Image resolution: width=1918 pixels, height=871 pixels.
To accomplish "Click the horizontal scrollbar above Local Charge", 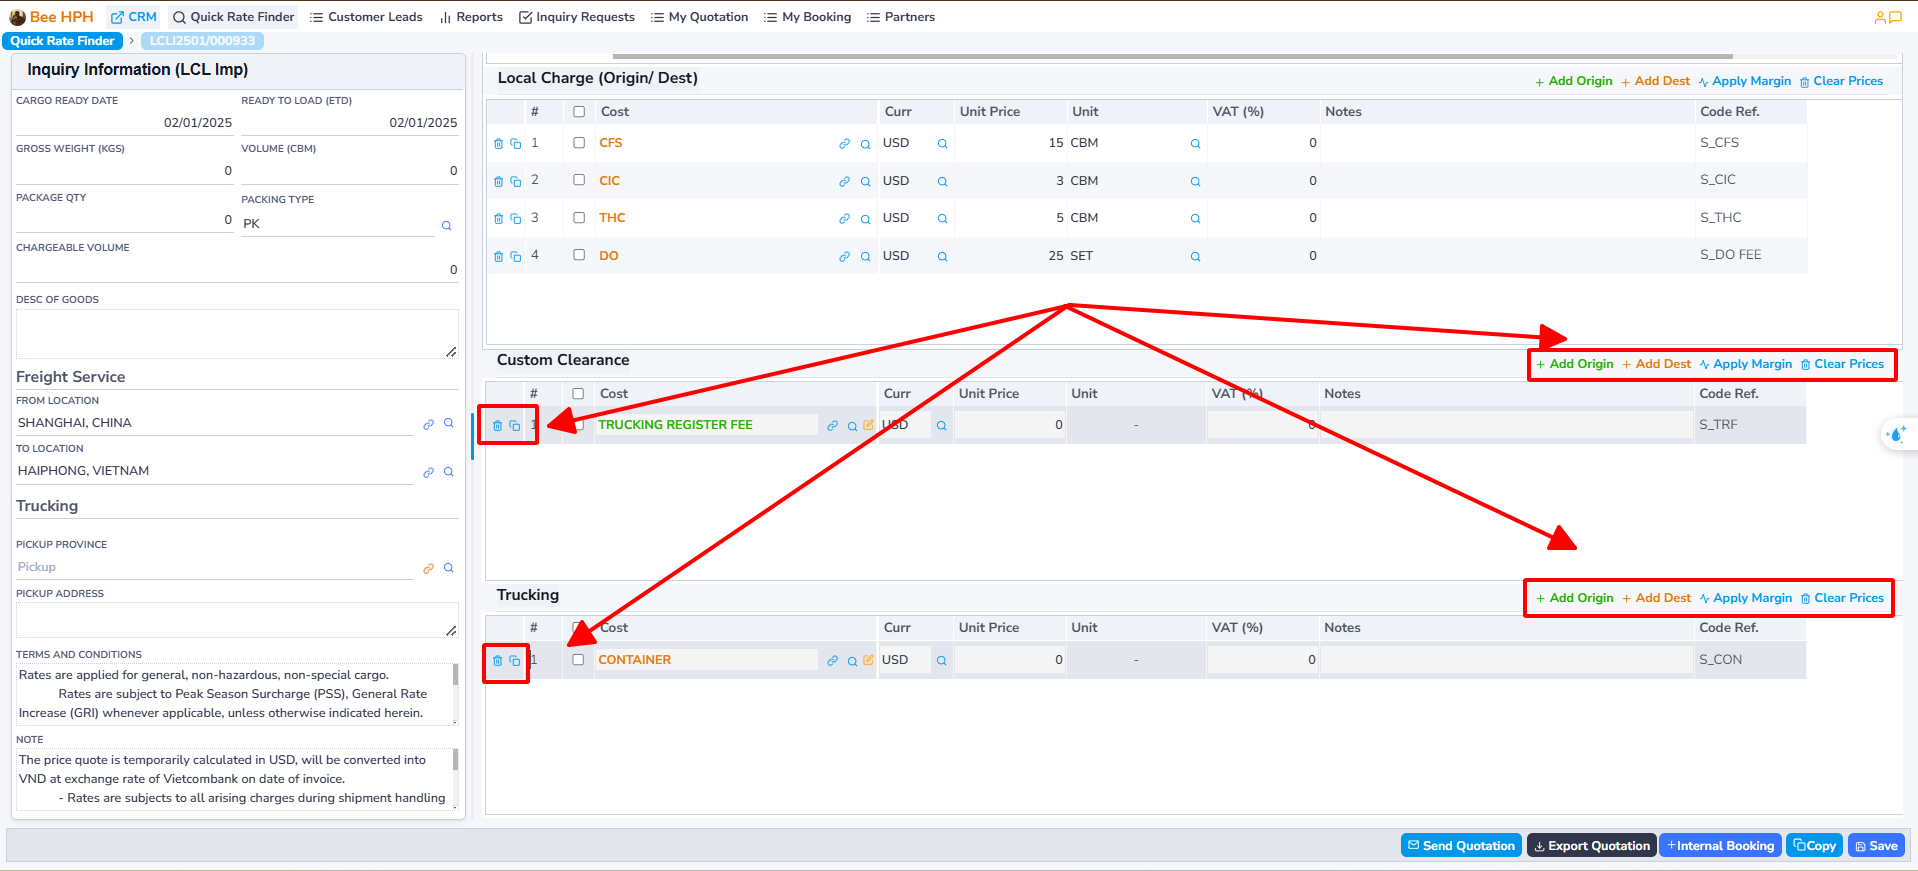I will (x=1172, y=56).
